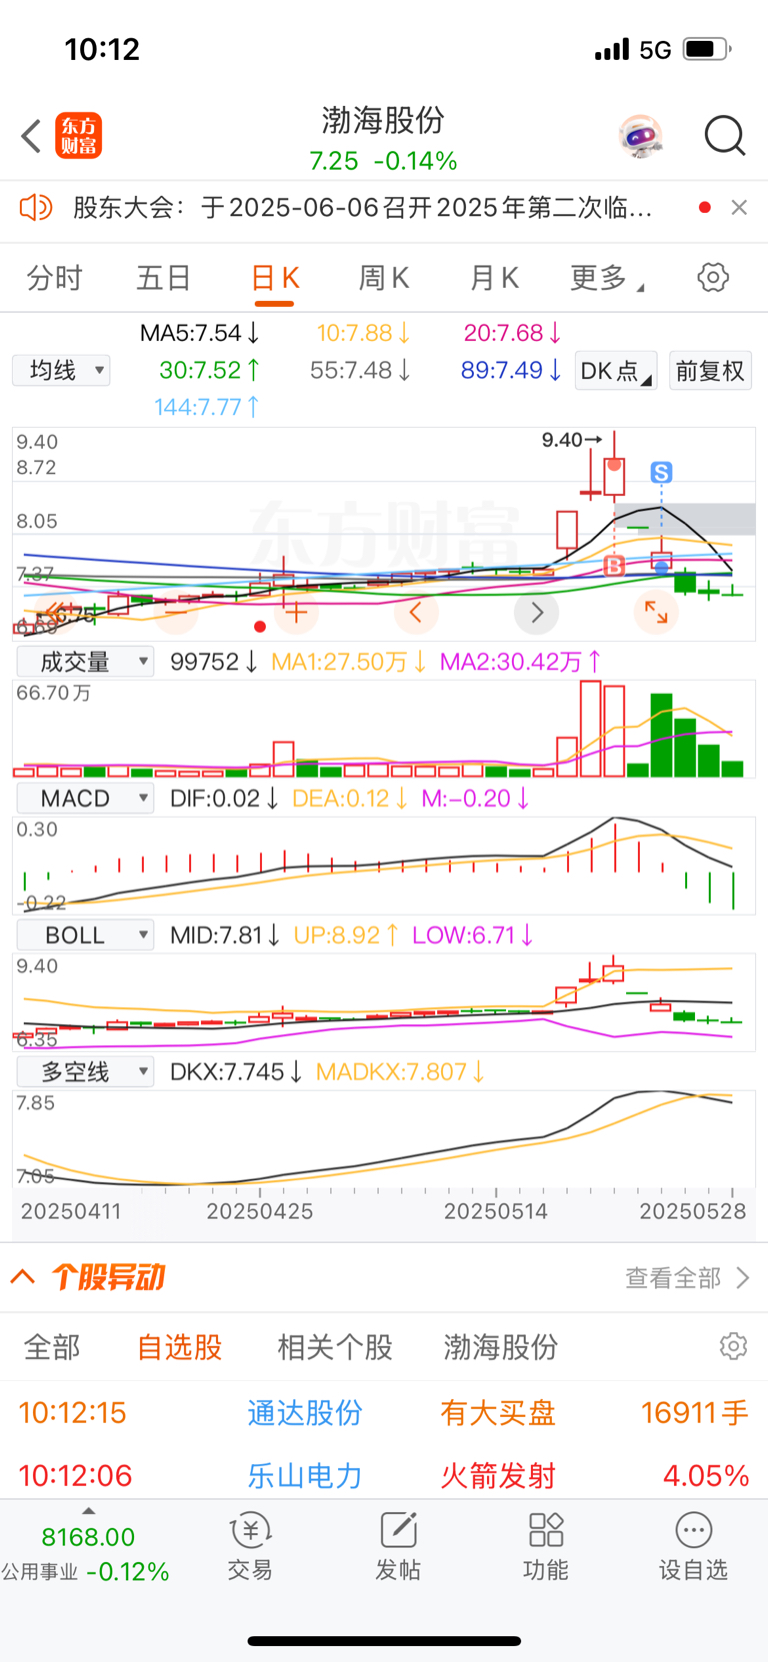This screenshot has width=768, height=1663.
Task: Move chart right with the right chevron
Action: [x=536, y=612]
